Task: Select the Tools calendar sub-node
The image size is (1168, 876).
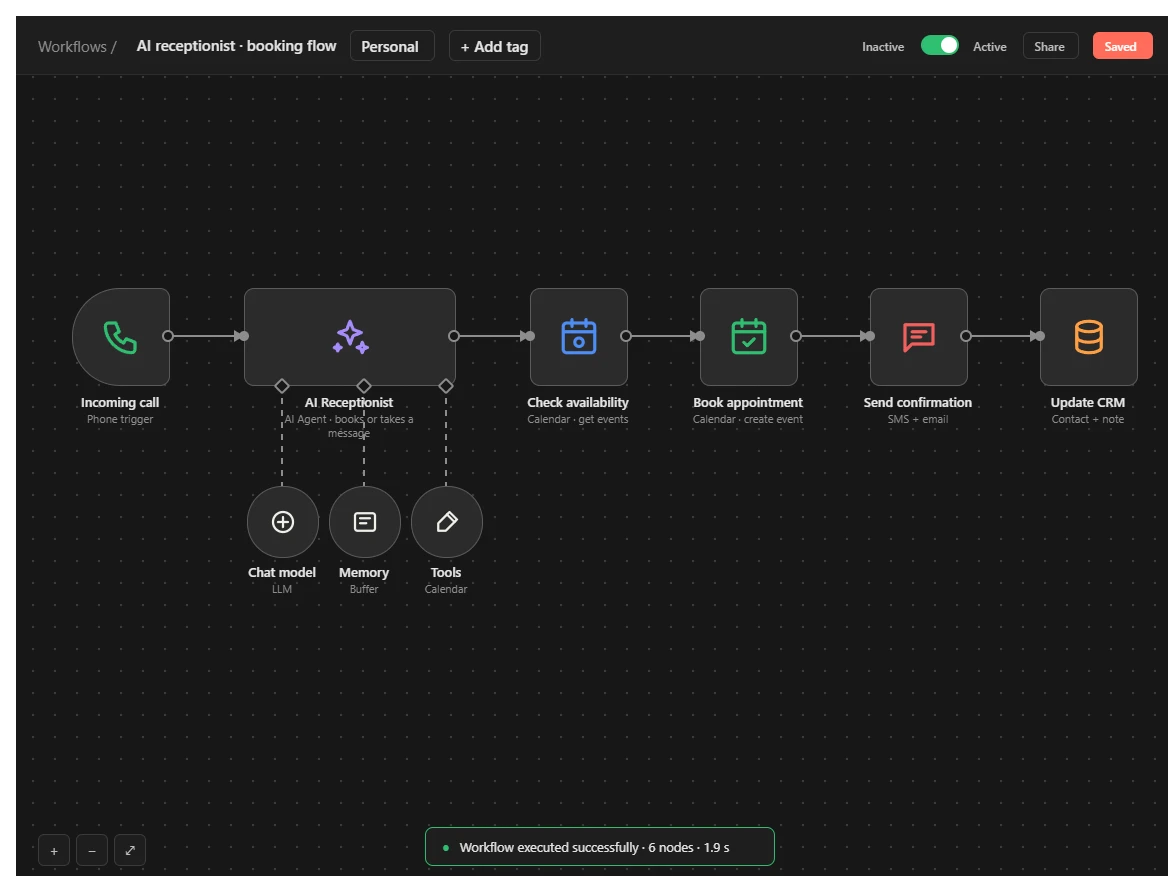Action: click(x=446, y=522)
